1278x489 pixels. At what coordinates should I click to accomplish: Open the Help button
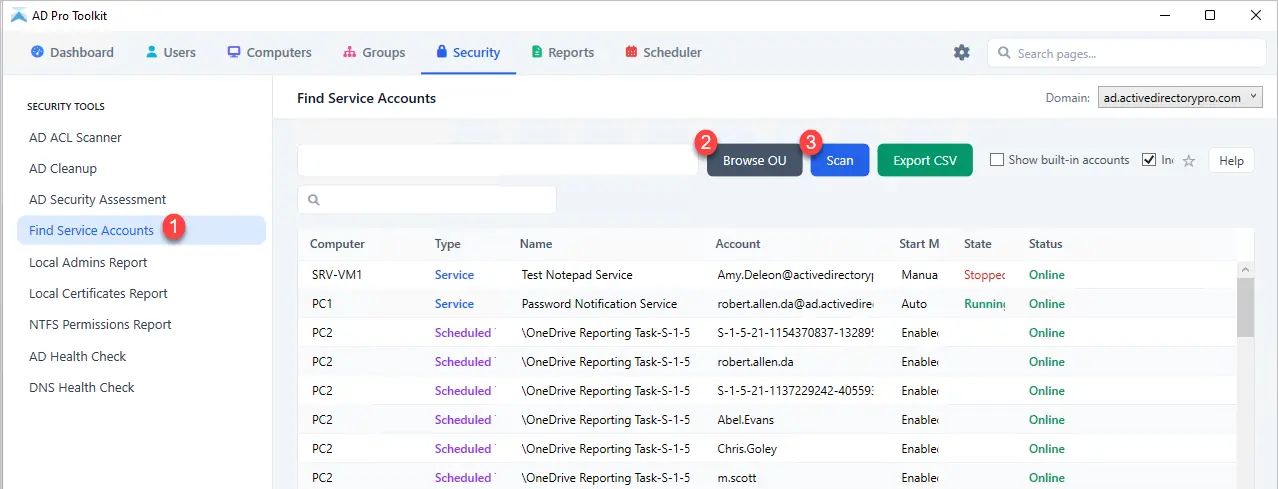1231,160
